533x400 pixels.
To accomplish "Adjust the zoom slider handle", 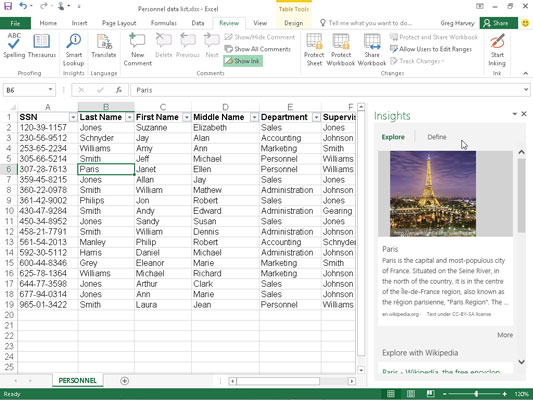I will tap(476, 394).
